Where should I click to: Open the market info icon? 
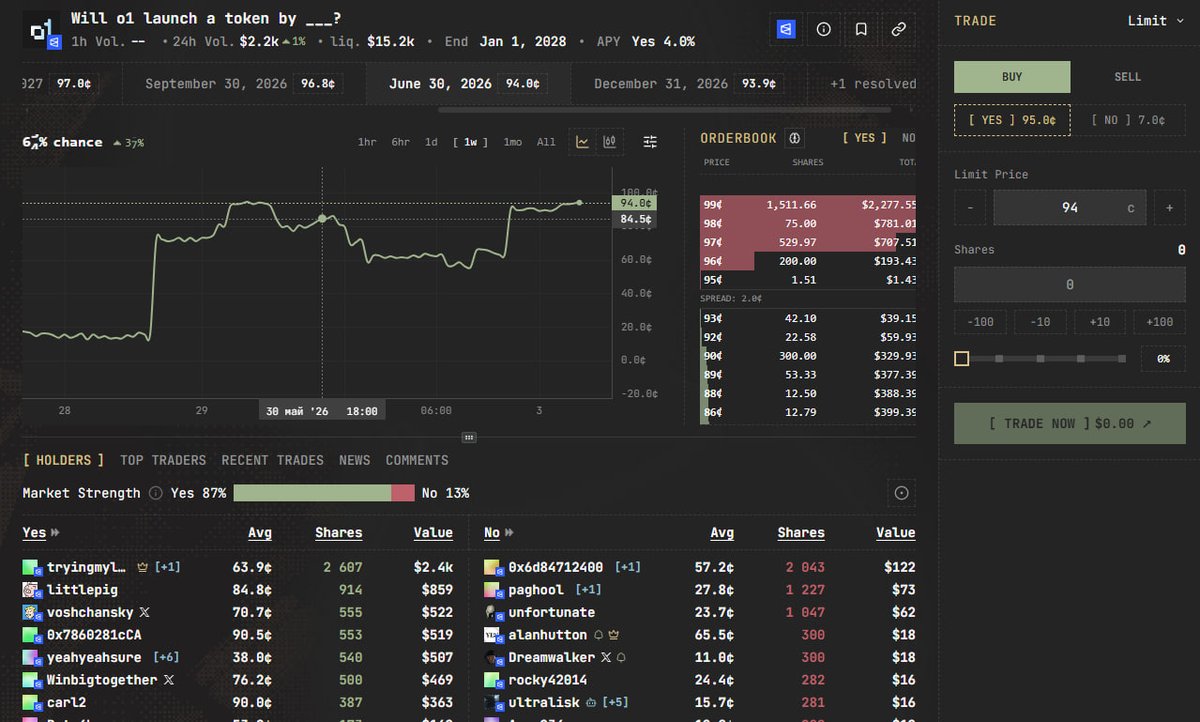[x=824, y=29]
